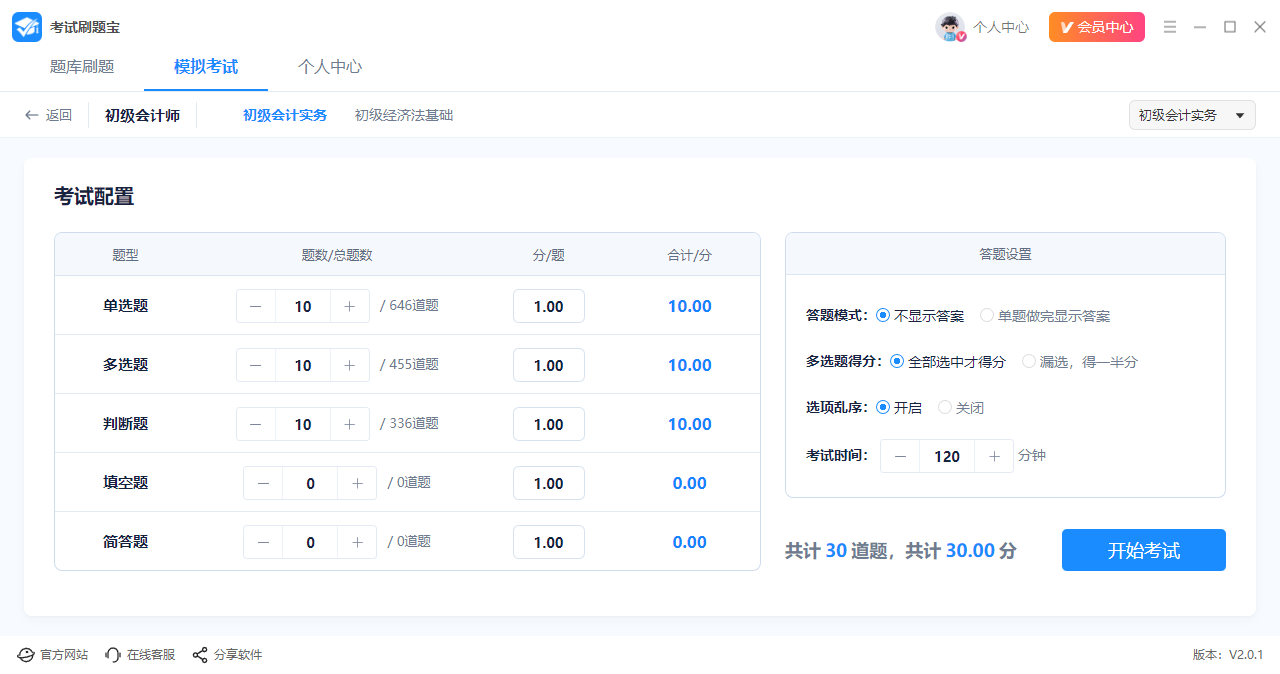Go back using 返回 link
This screenshot has height=674, width=1280.
tap(59, 115)
